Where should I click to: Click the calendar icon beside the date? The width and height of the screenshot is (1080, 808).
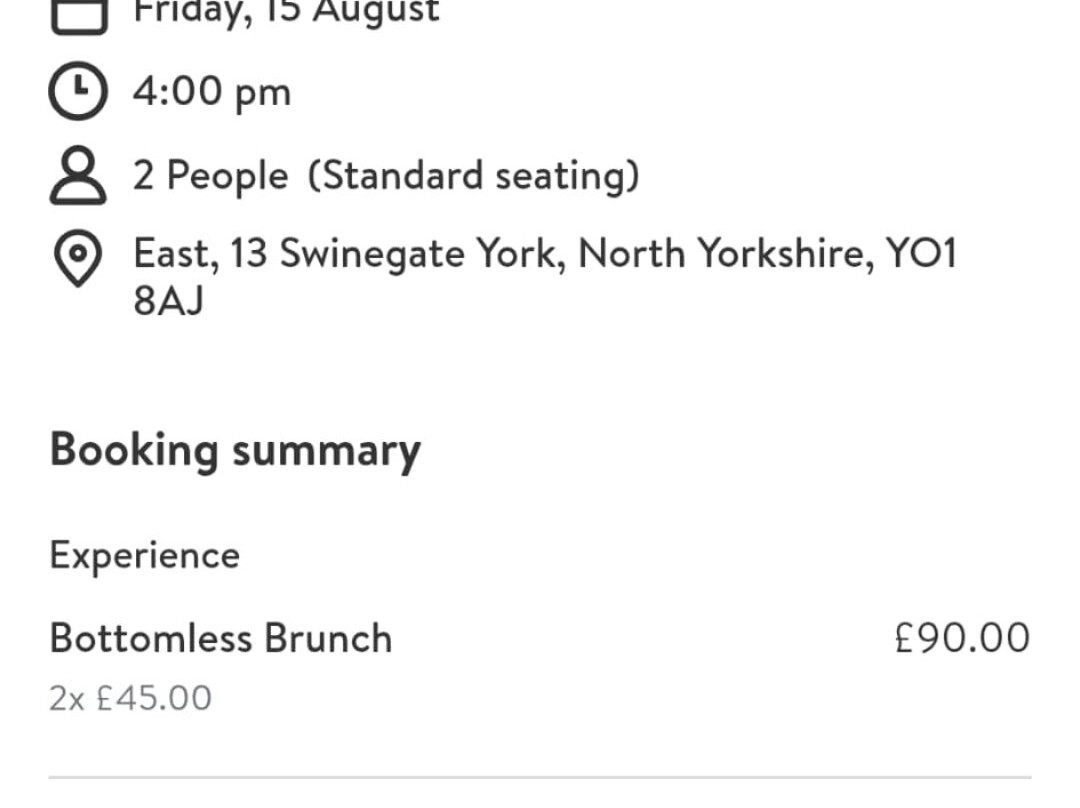pos(78,15)
